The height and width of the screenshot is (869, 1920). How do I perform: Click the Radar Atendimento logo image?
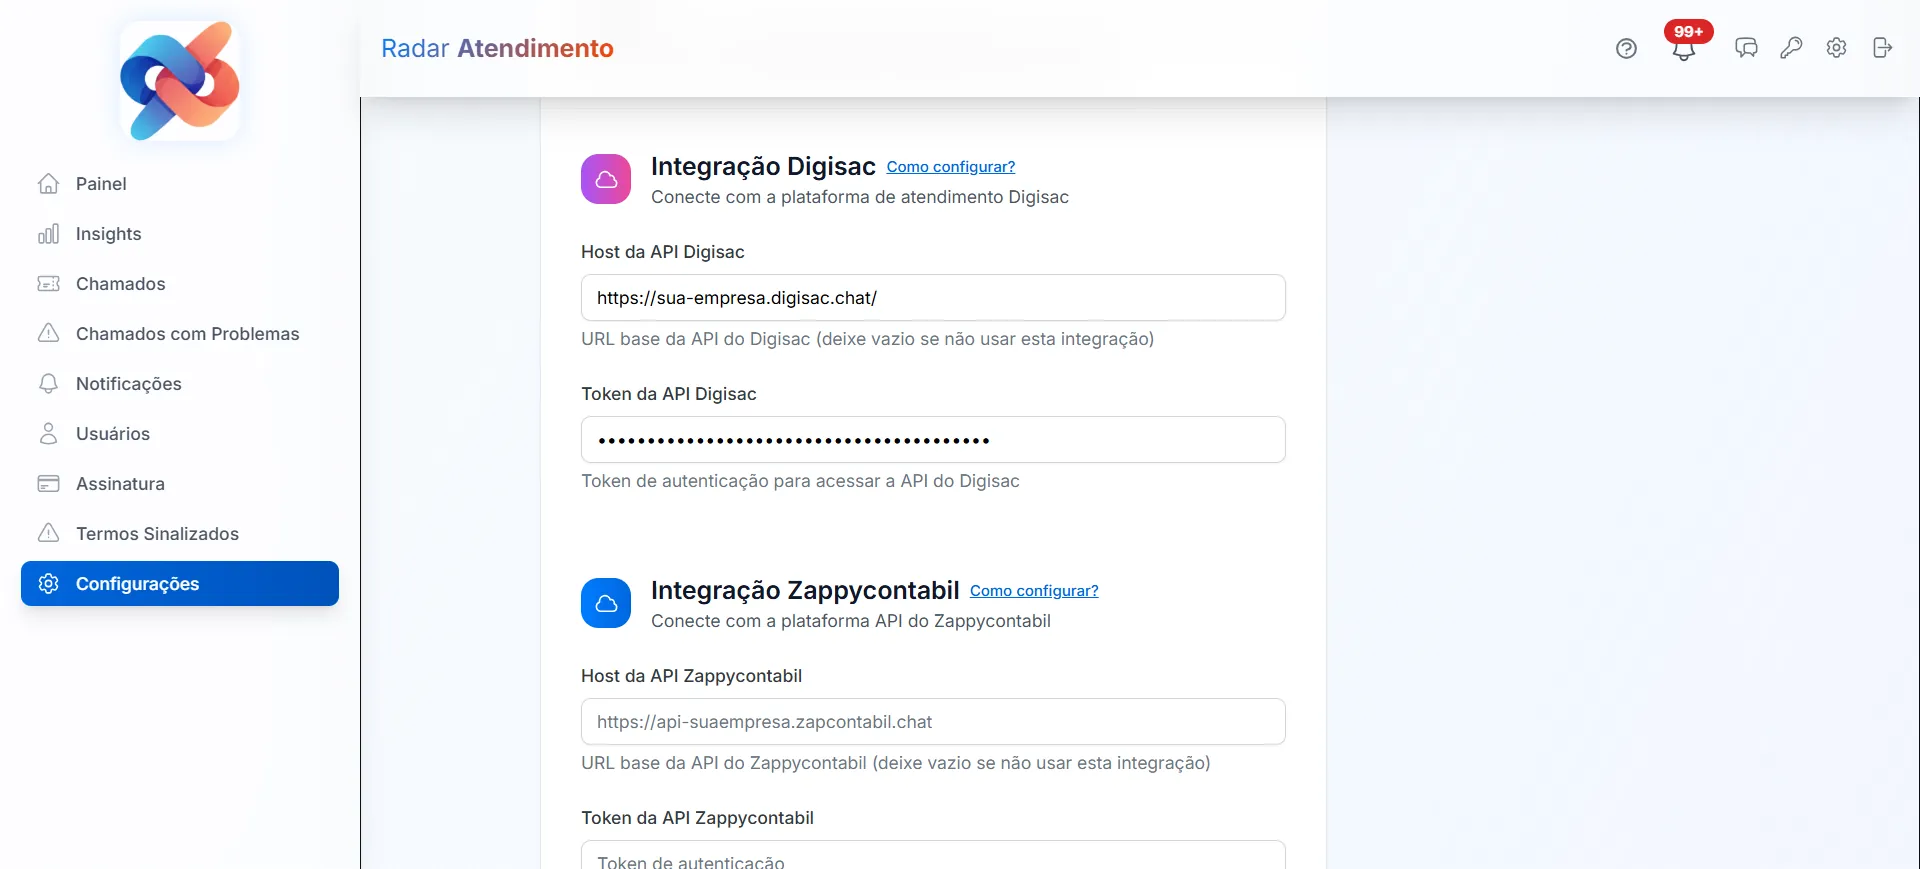pyautogui.click(x=180, y=81)
